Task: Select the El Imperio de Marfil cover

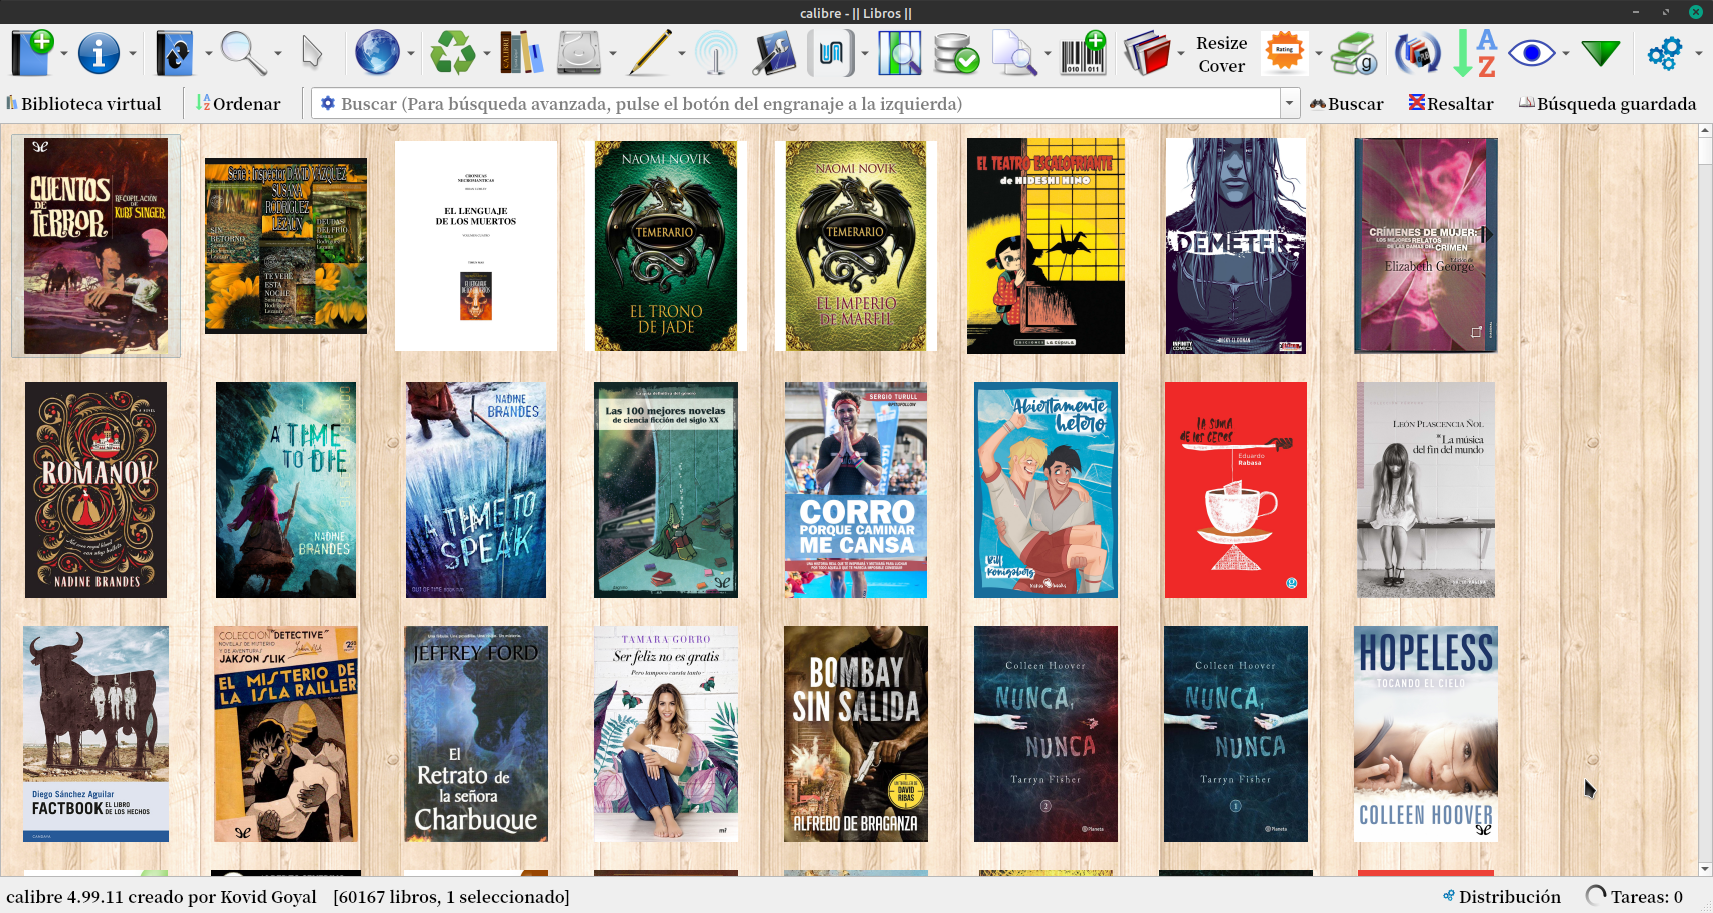Action: point(856,246)
